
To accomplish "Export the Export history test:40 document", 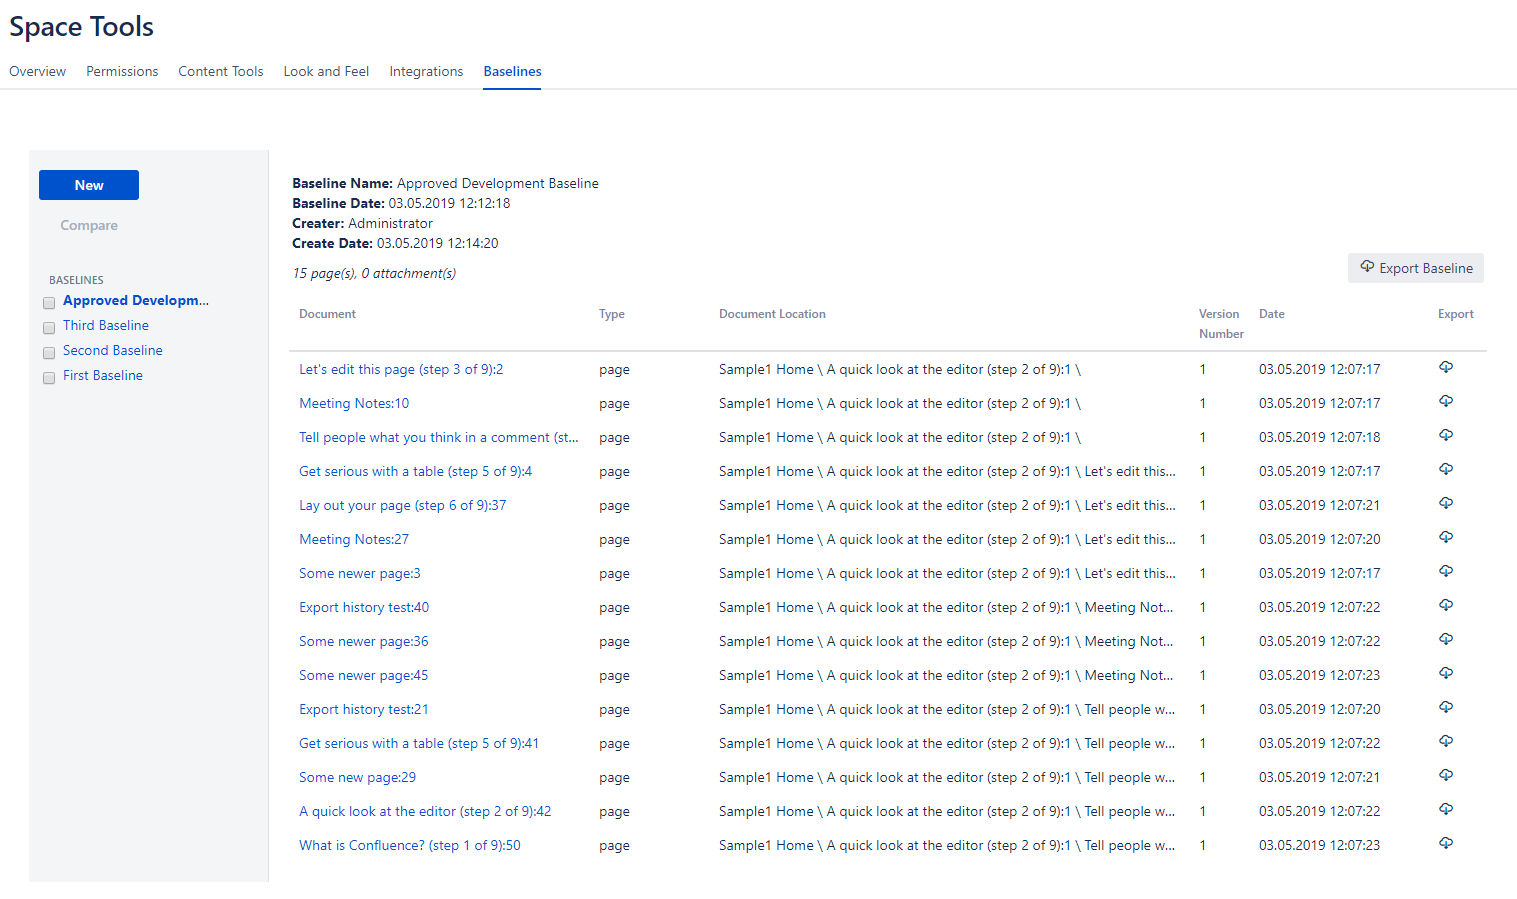I will point(1445,606).
